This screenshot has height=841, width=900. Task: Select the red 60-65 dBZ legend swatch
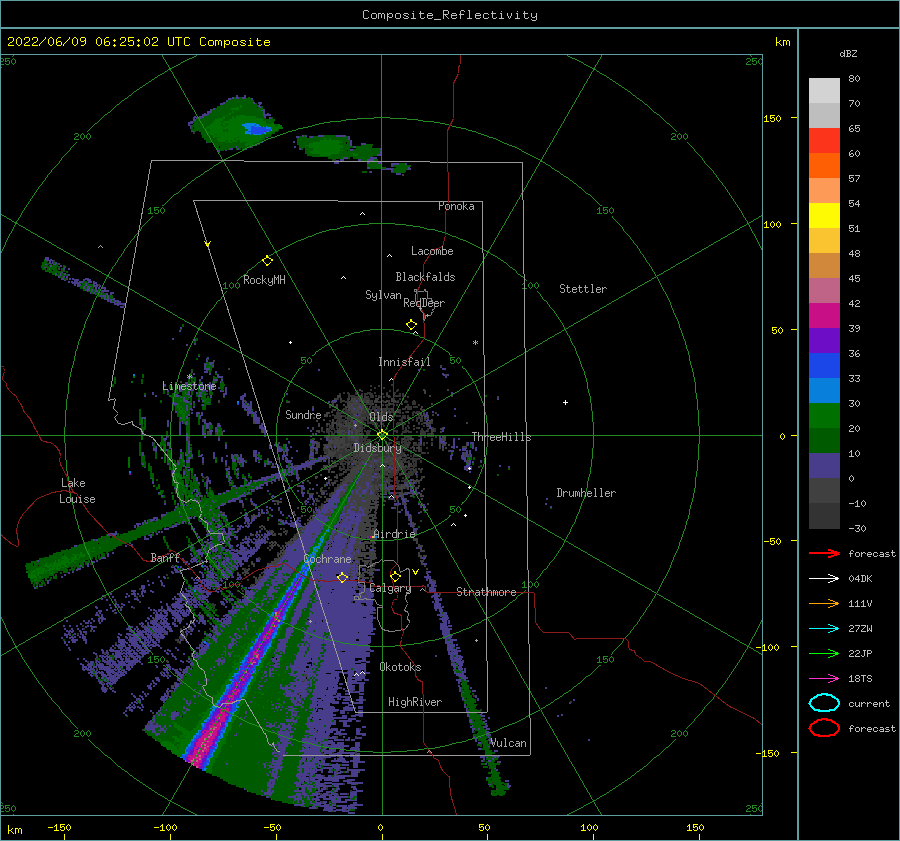point(824,141)
